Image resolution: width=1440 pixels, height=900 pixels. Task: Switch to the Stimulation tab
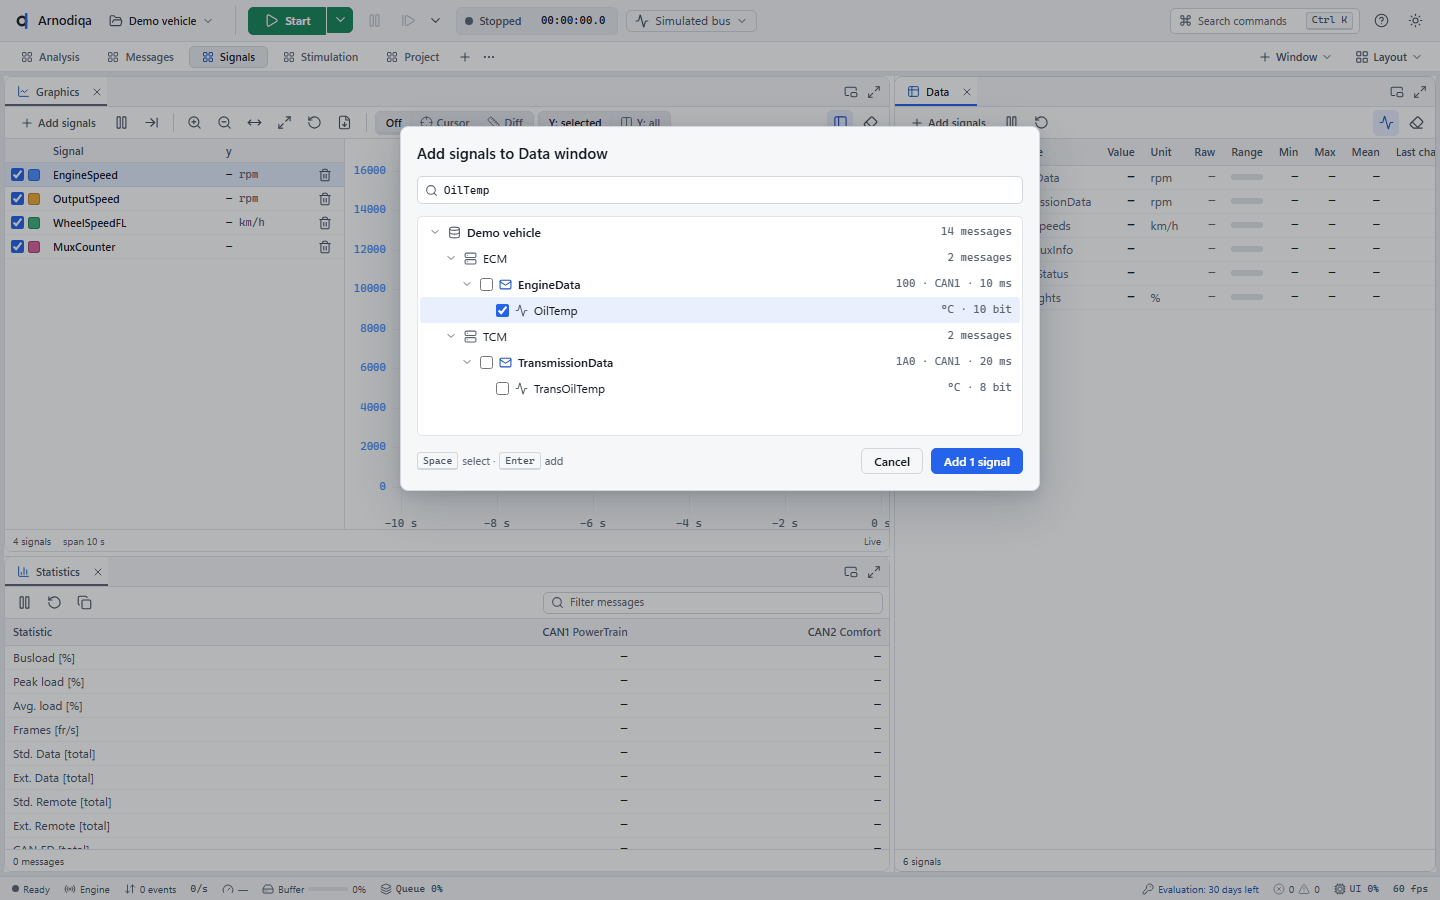click(320, 57)
